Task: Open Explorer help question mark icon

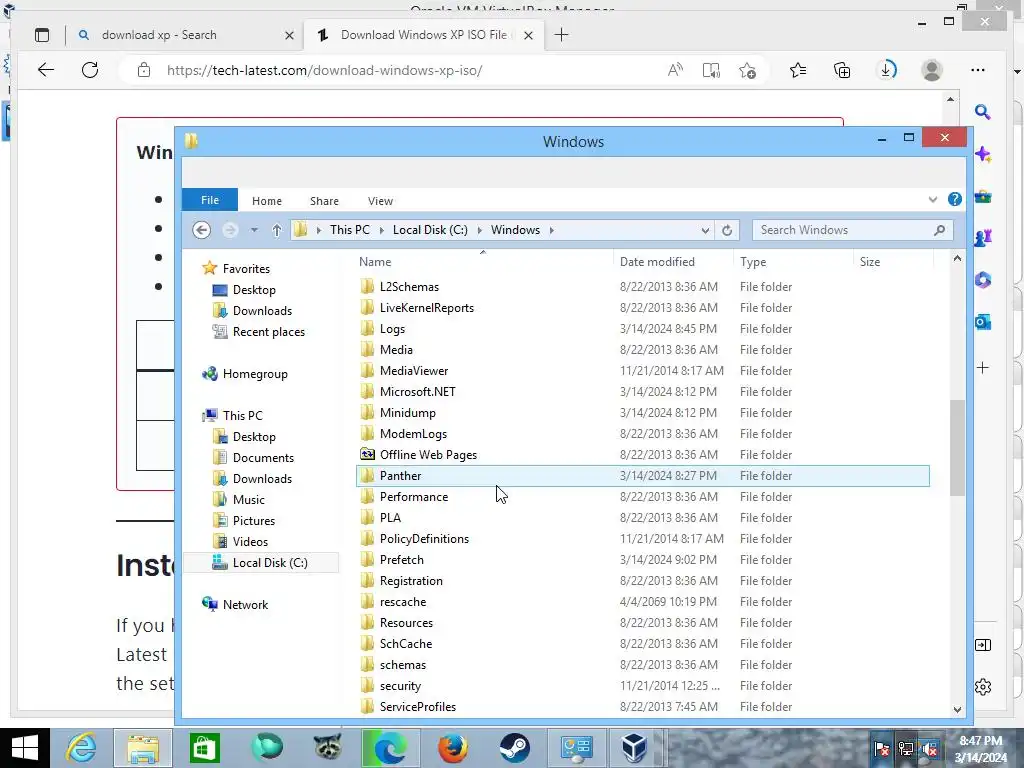Action: point(954,200)
